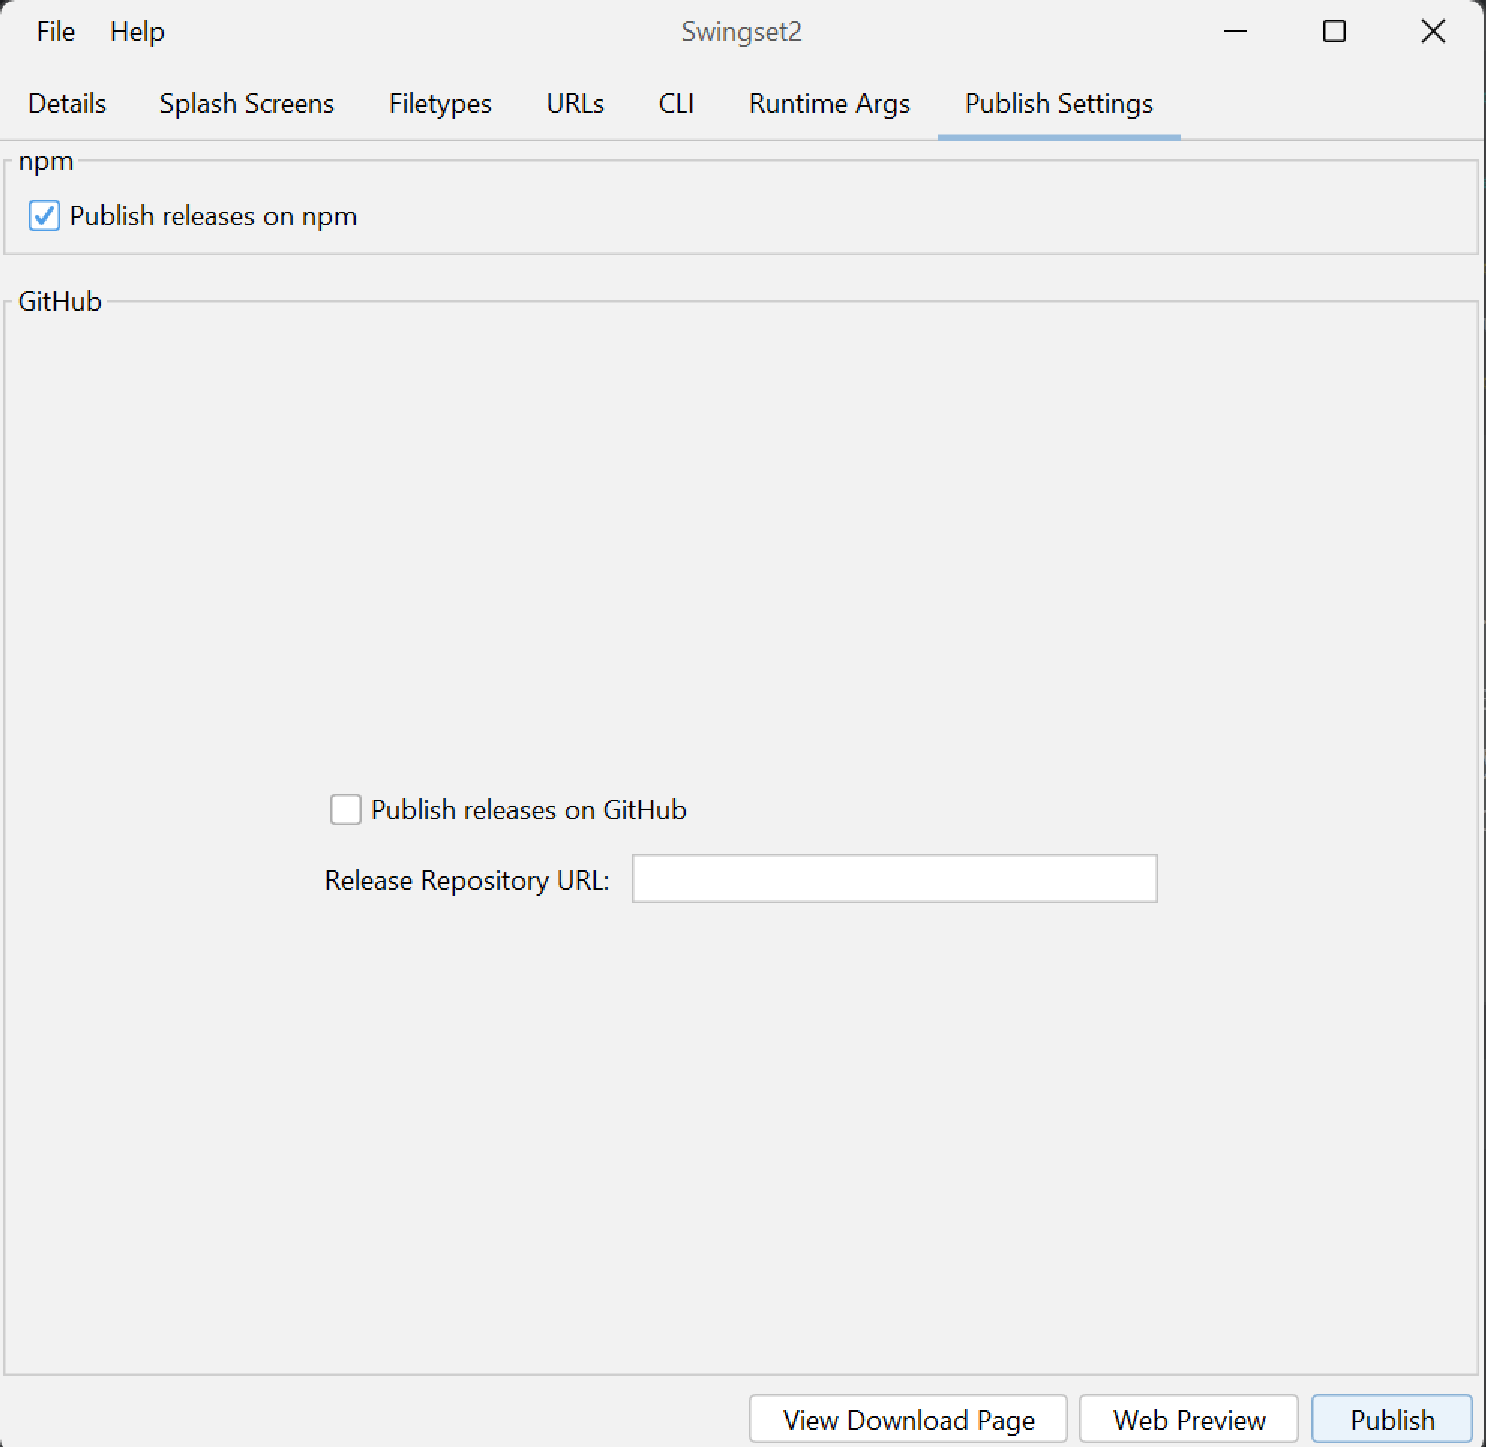Minimize the Swingset2 window
Viewport: 1486px width, 1447px height.
1235,31
